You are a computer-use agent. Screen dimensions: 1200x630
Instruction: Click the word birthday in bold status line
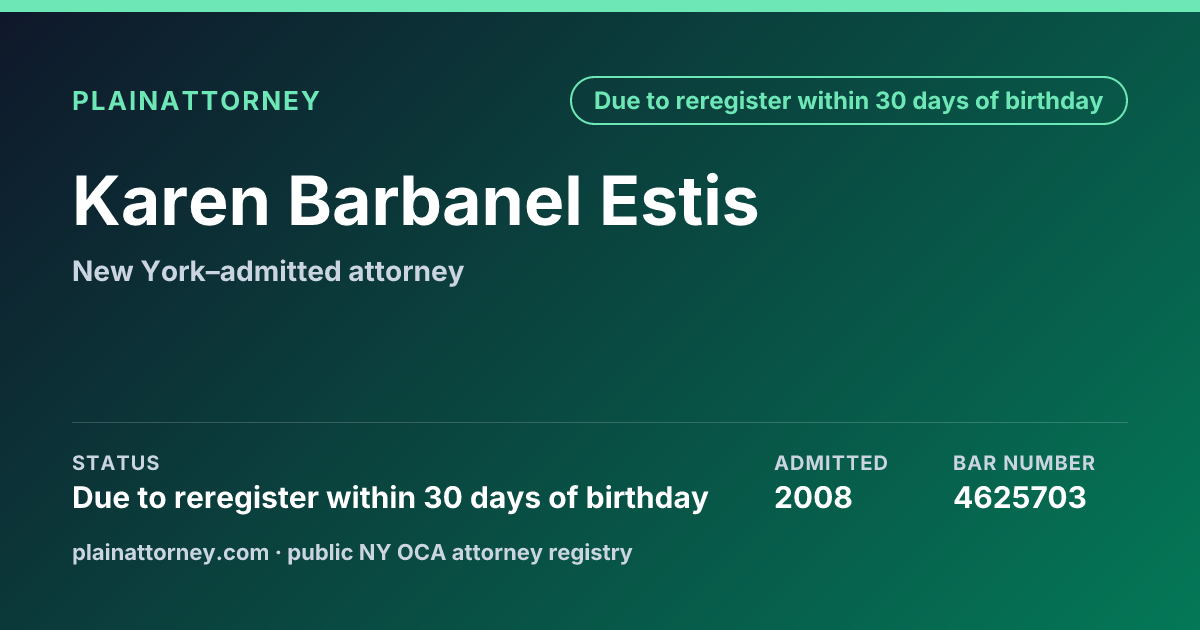click(x=656, y=498)
